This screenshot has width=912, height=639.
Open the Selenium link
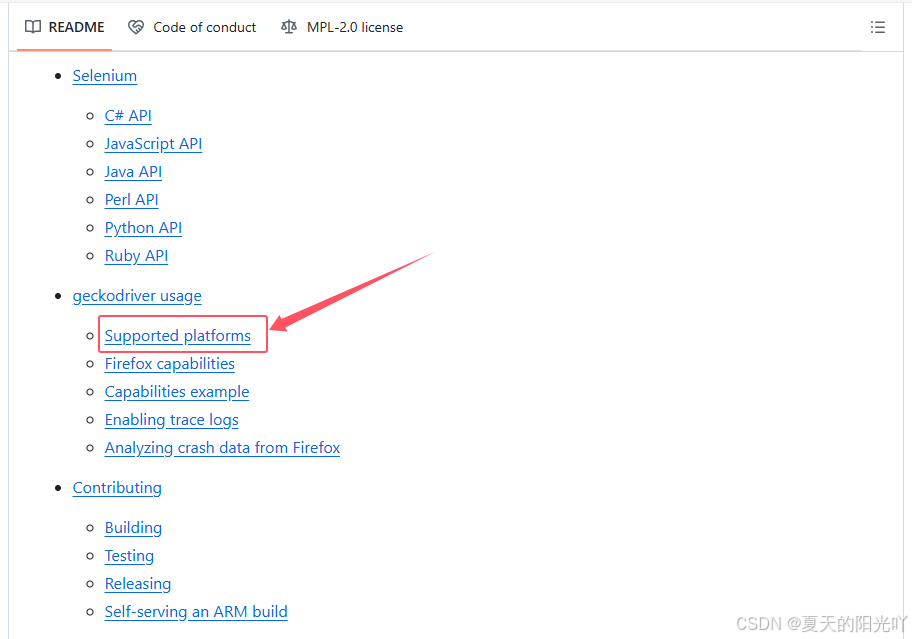click(x=105, y=76)
